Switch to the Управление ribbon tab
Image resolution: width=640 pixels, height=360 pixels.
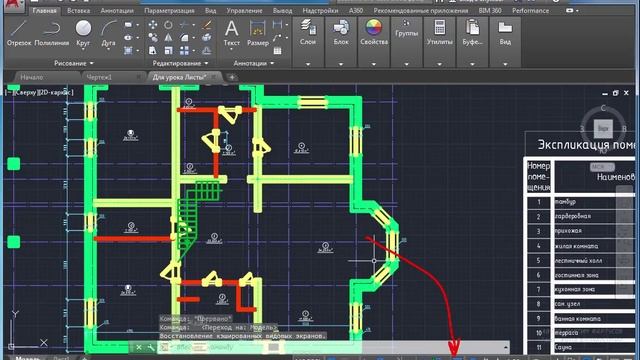244,11
